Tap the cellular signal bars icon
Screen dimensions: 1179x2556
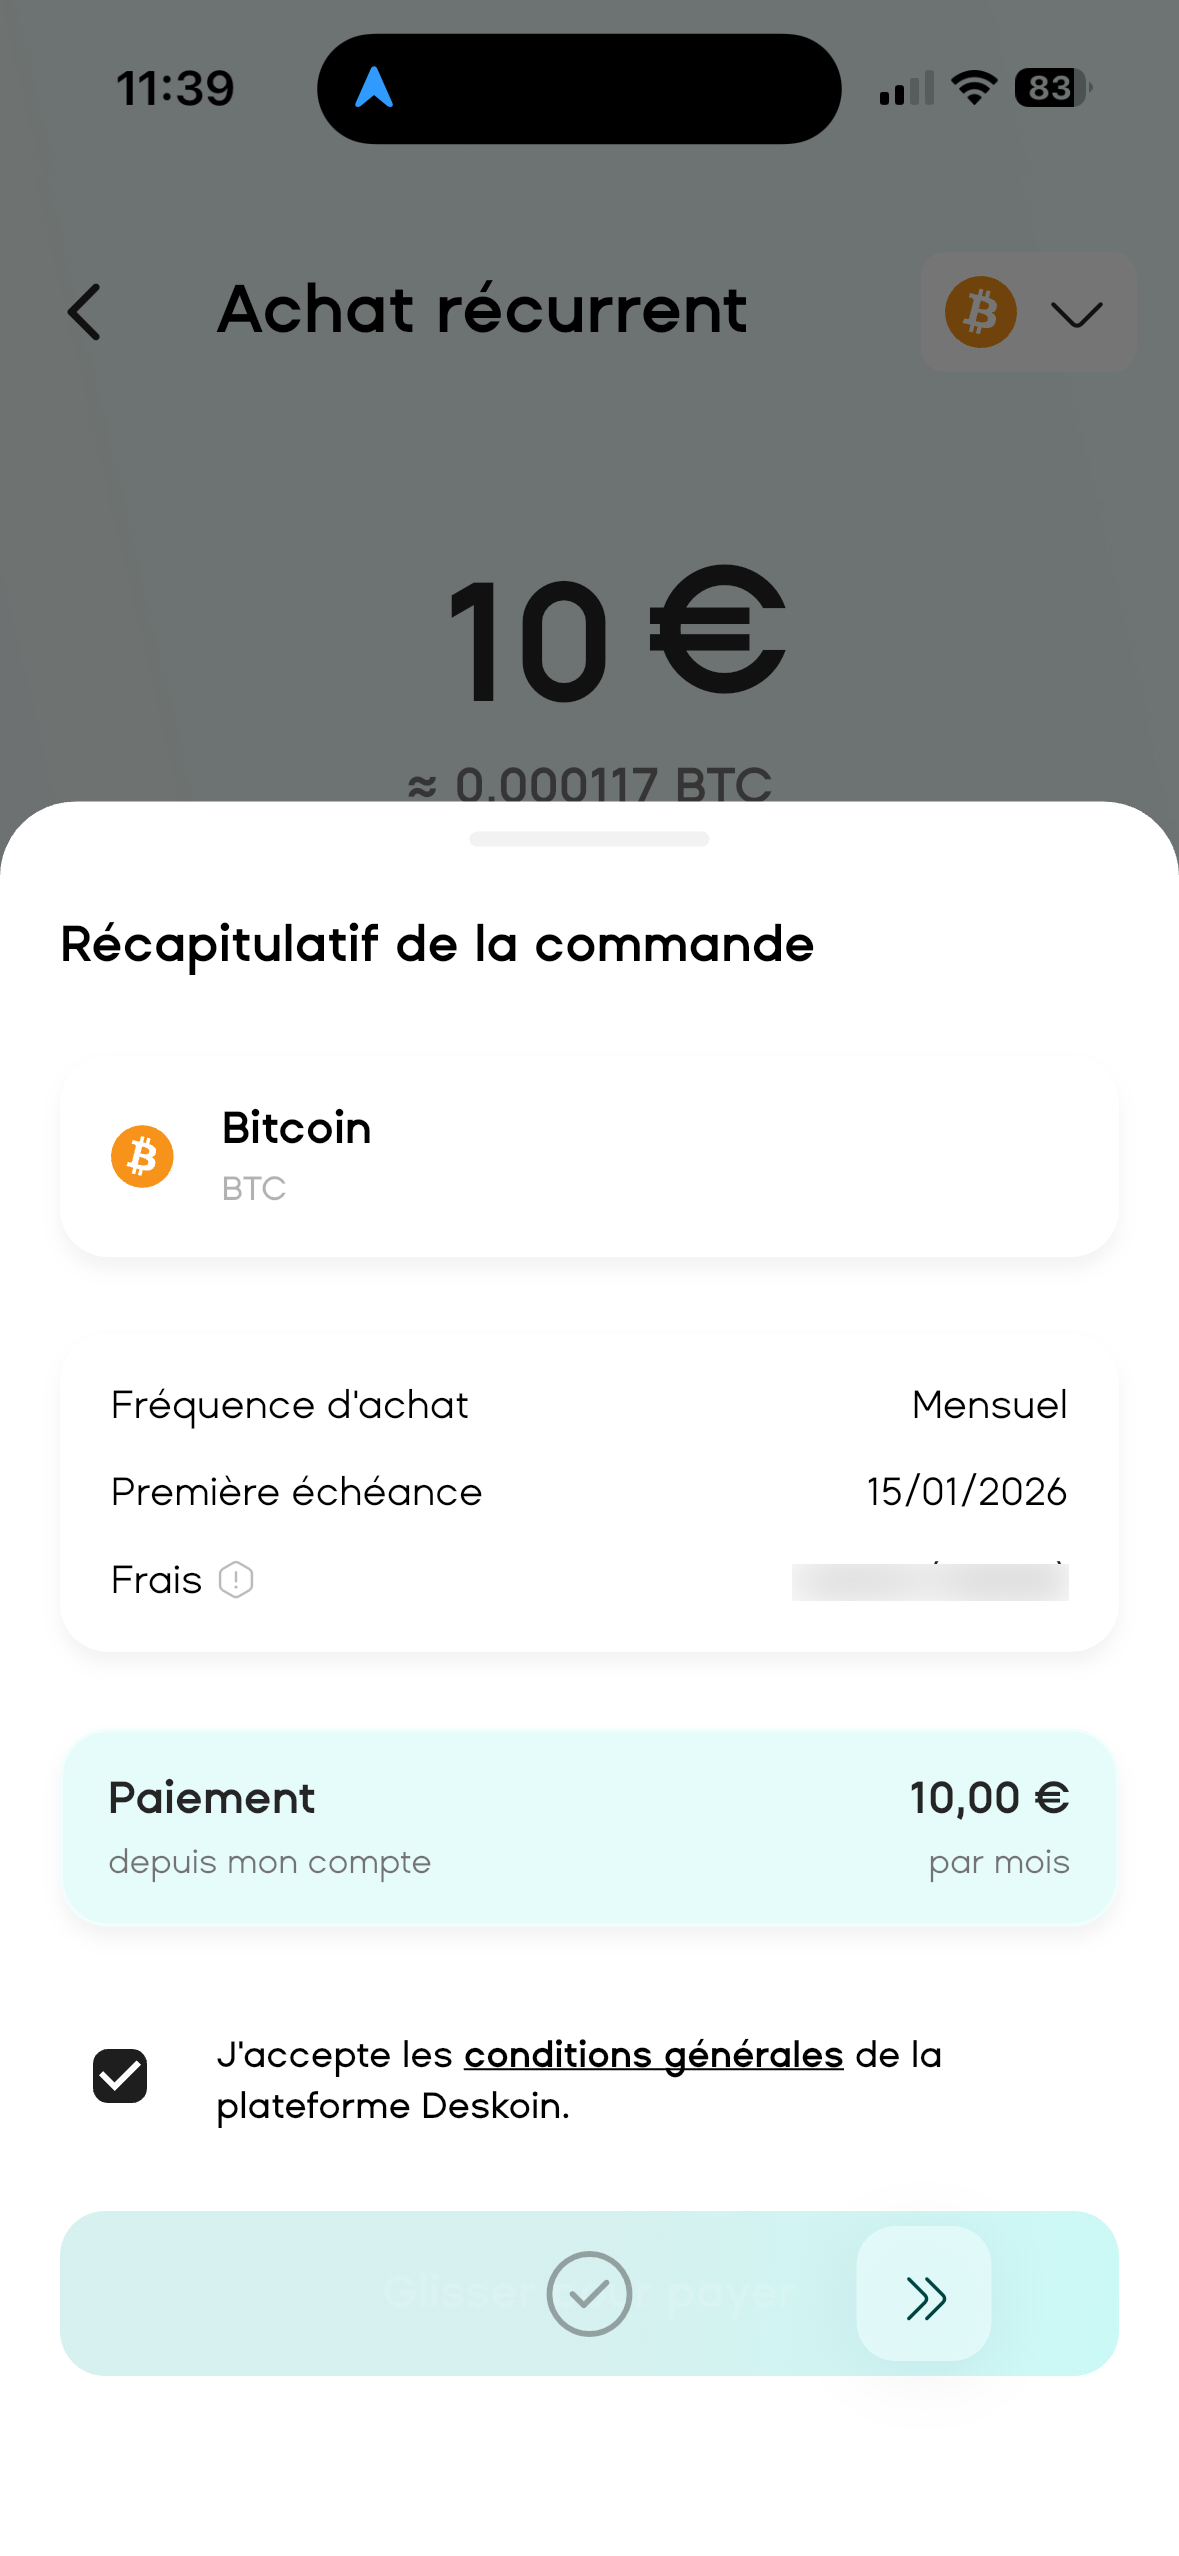pos(907,88)
